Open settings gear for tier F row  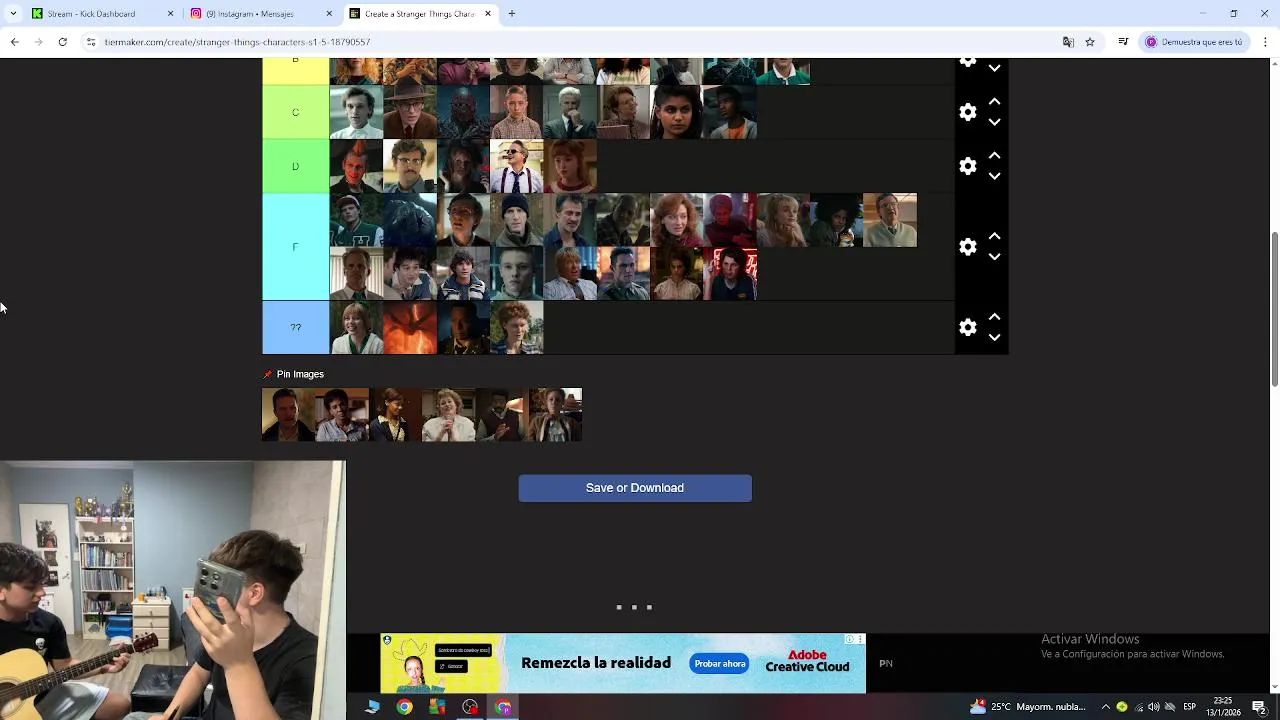coord(967,247)
